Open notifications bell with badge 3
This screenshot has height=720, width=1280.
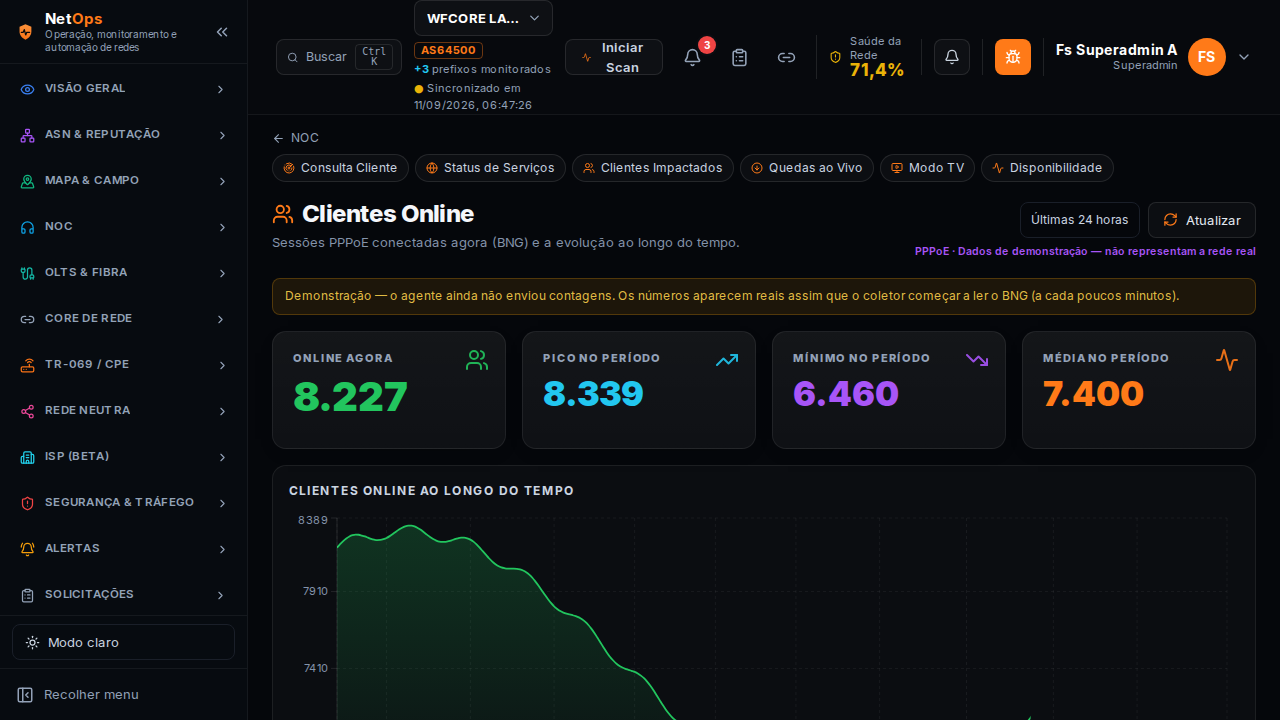point(692,57)
